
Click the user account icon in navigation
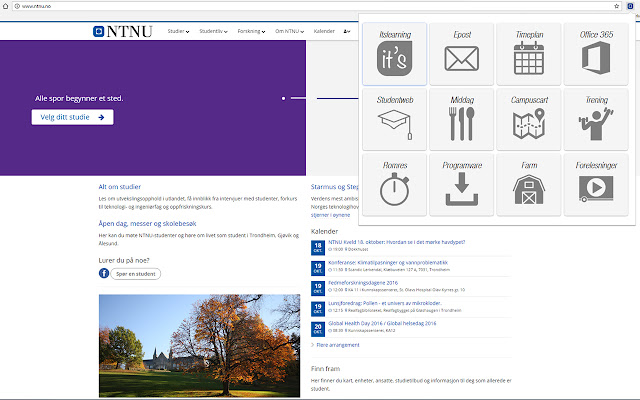click(347, 31)
